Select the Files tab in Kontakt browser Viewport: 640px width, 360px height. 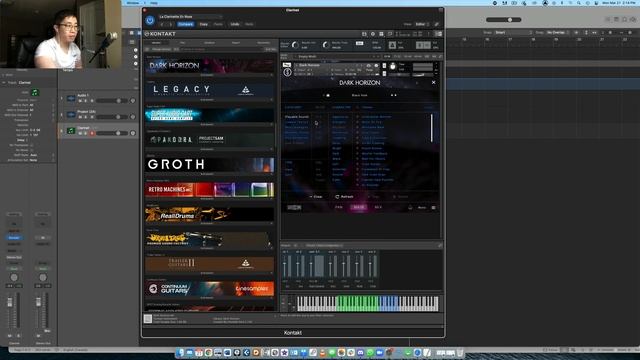pyautogui.click(x=182, y=42)
